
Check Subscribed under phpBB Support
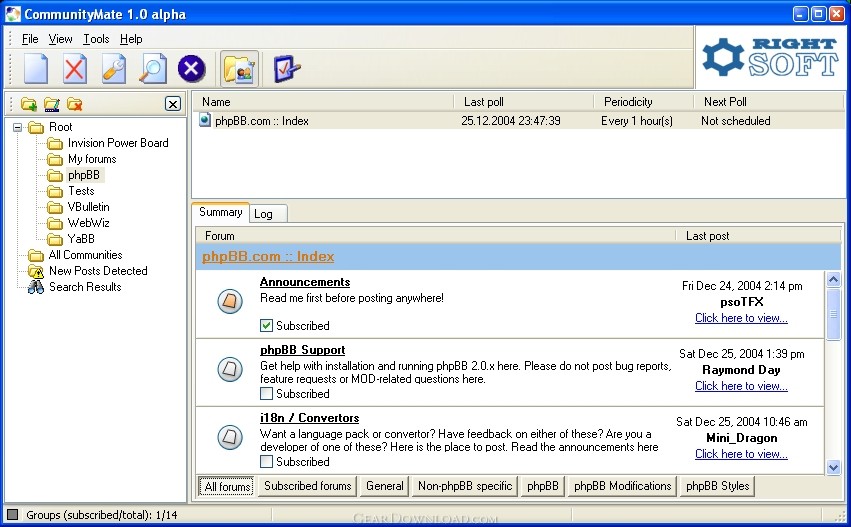(x=266, y=394)
